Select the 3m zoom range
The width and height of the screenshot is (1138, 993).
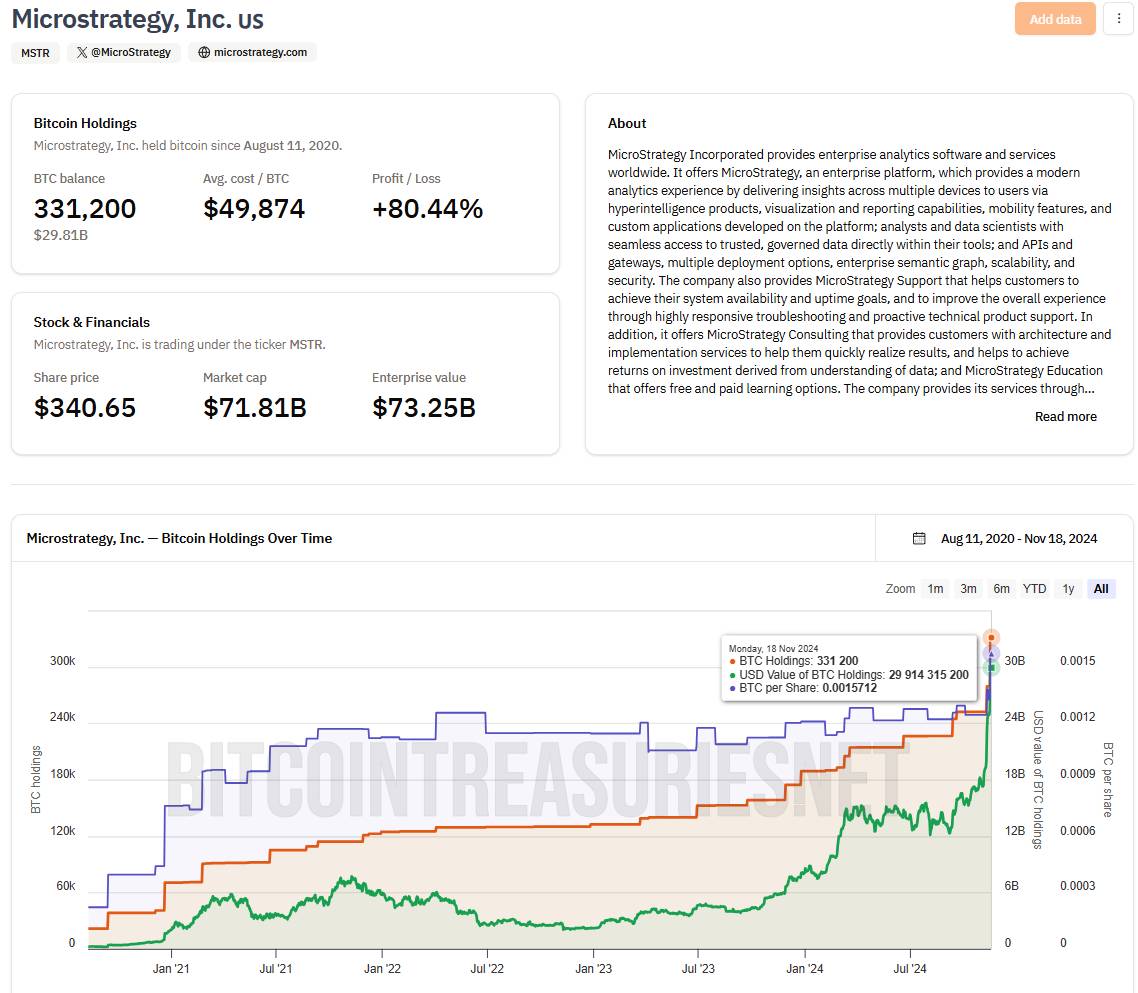pos(968,589)
